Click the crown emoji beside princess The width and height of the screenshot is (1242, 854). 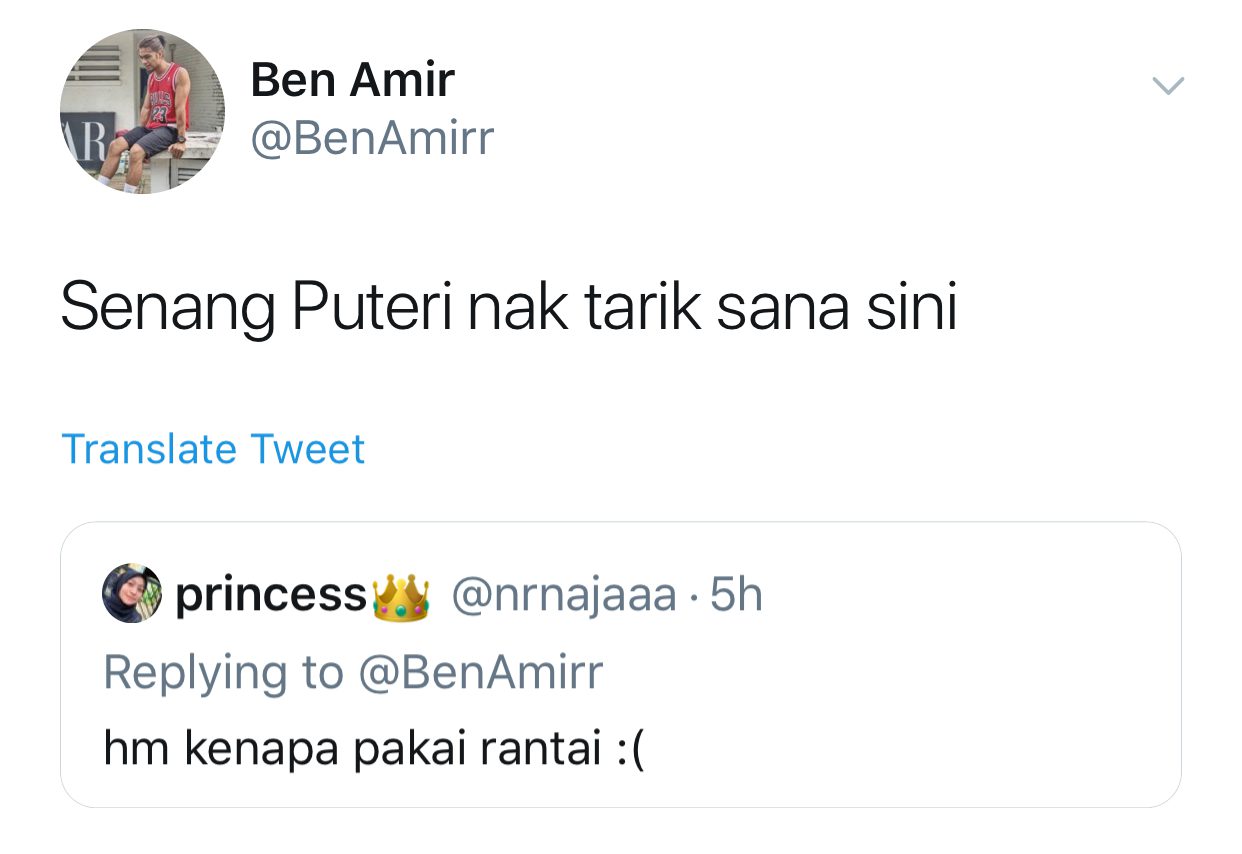point(400,596)
